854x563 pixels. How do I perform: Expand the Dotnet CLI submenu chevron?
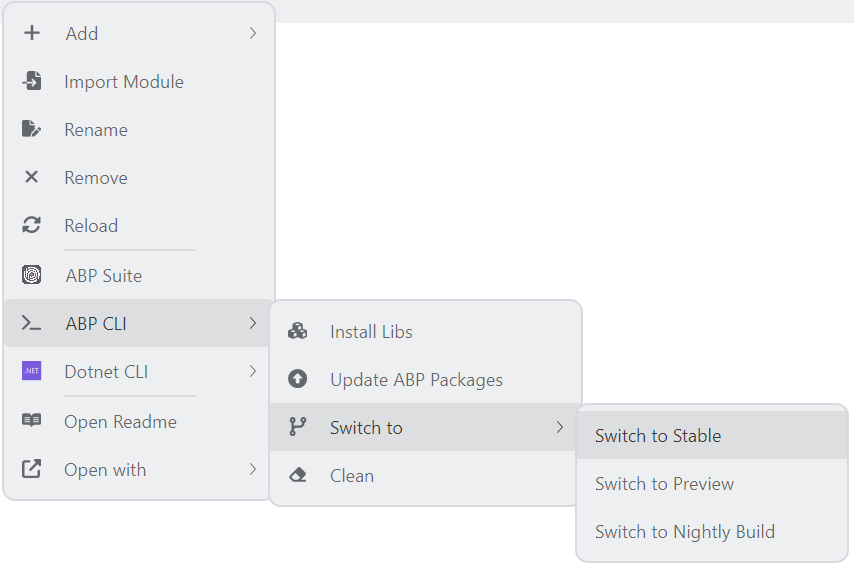[x=253, y=371]
